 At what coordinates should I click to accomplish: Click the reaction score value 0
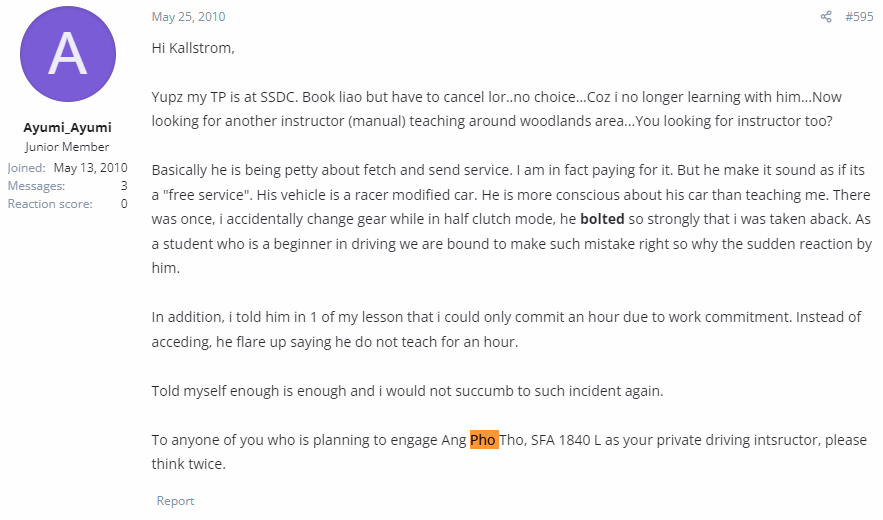(x=124, y=204)
